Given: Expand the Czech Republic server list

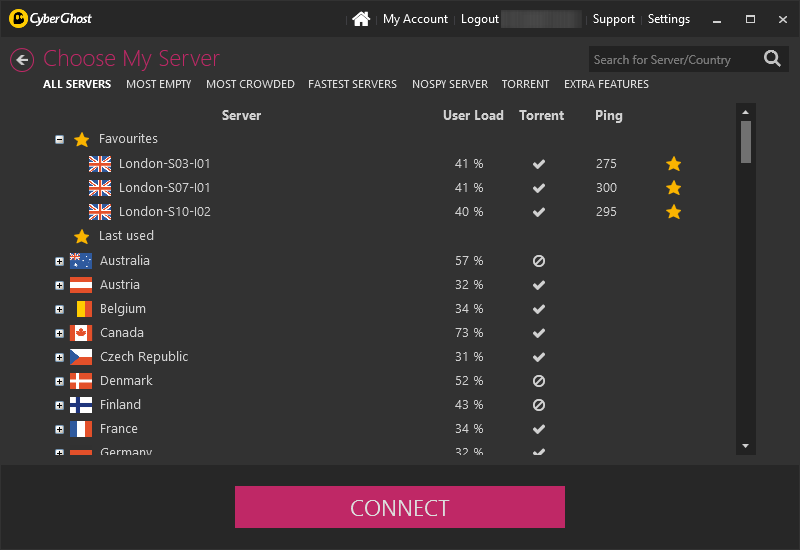Looking at the screenshot, I should click(x=60, y=357).
